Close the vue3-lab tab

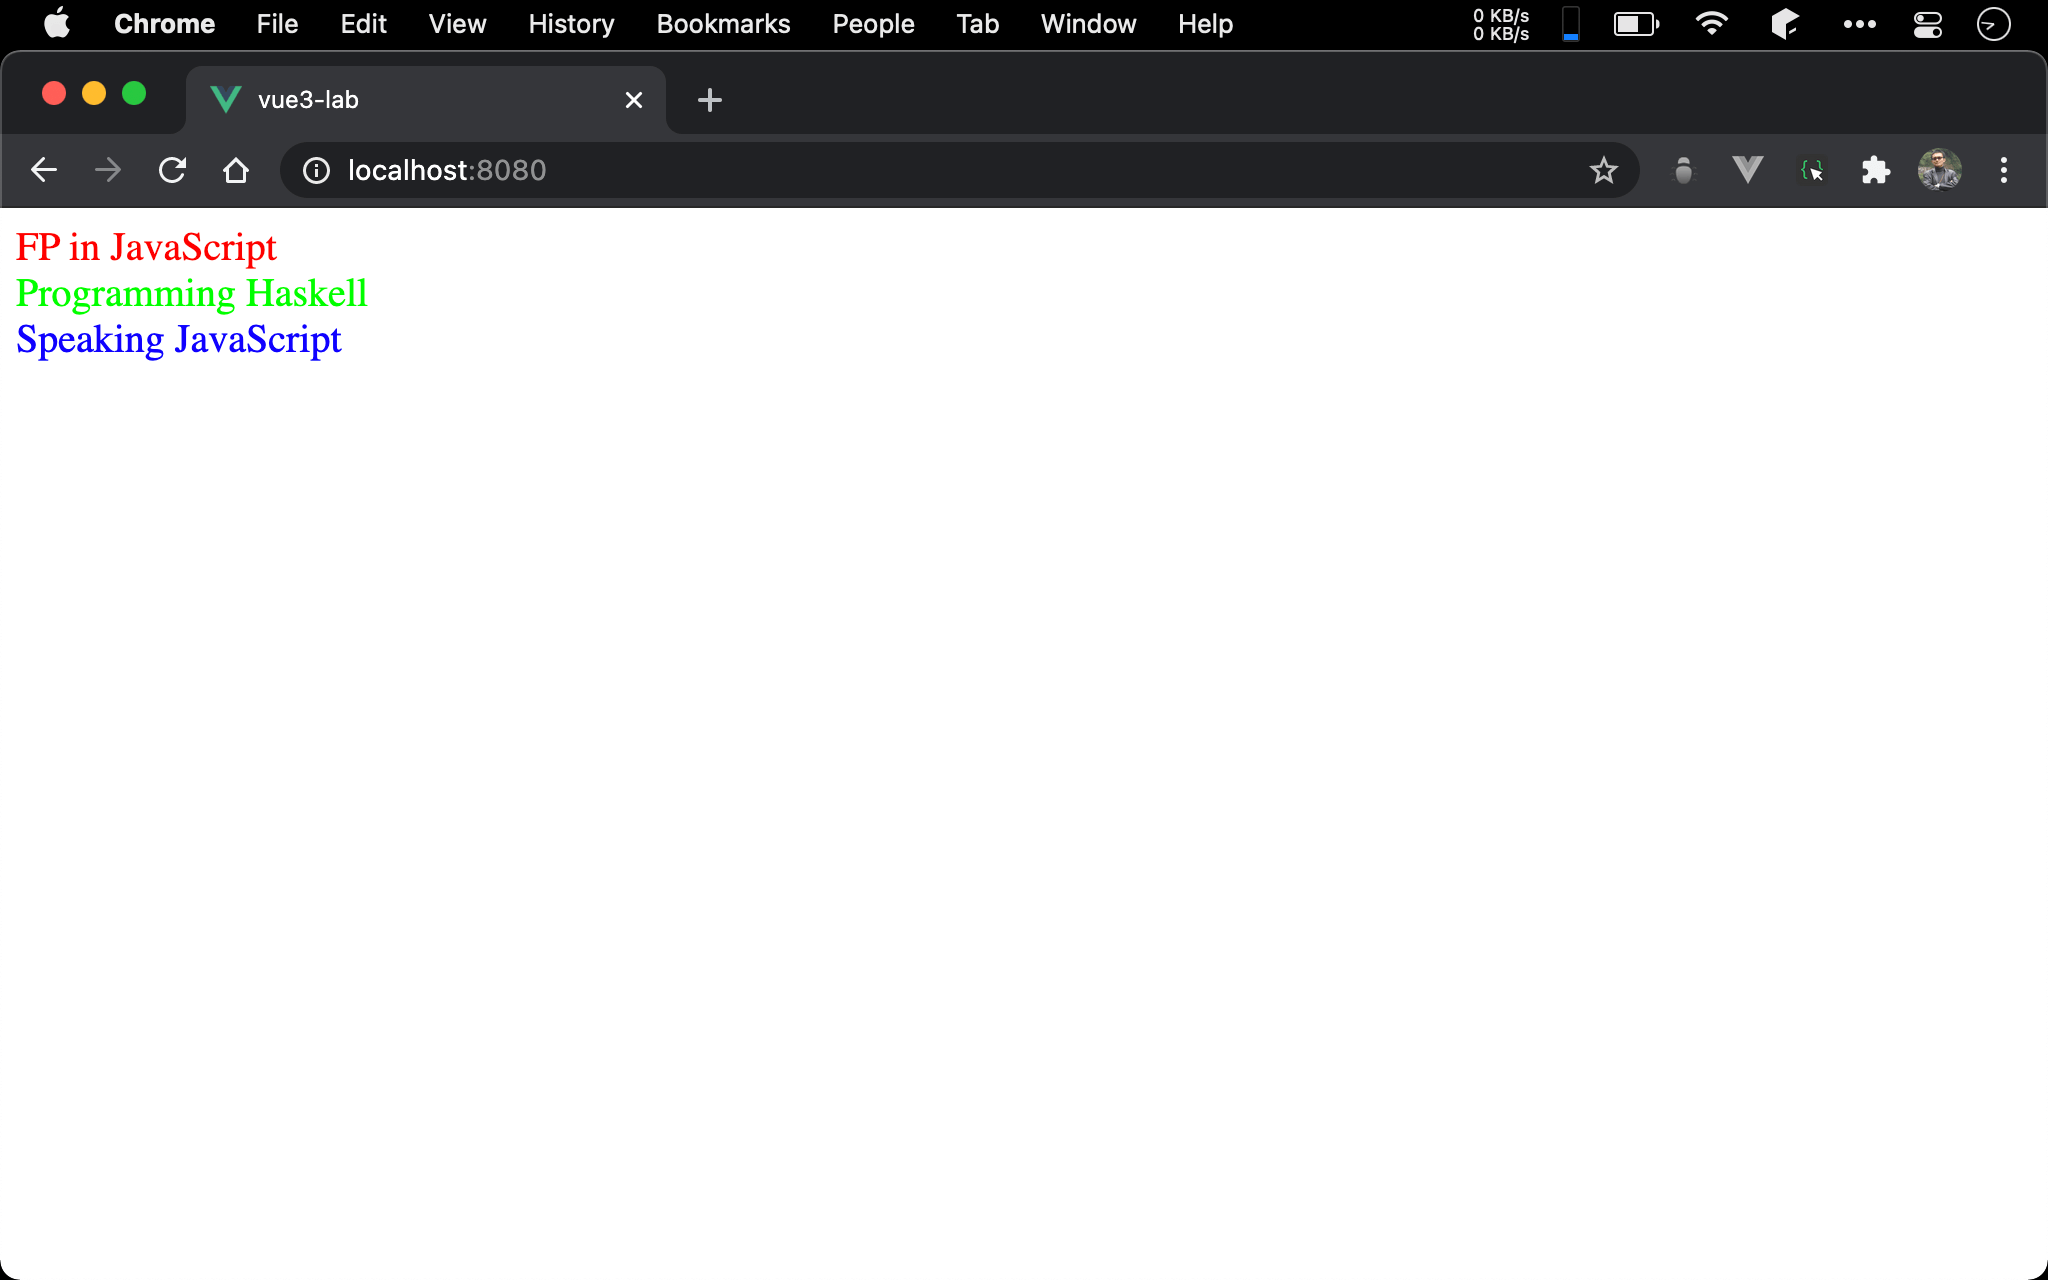tap(633, 100)
